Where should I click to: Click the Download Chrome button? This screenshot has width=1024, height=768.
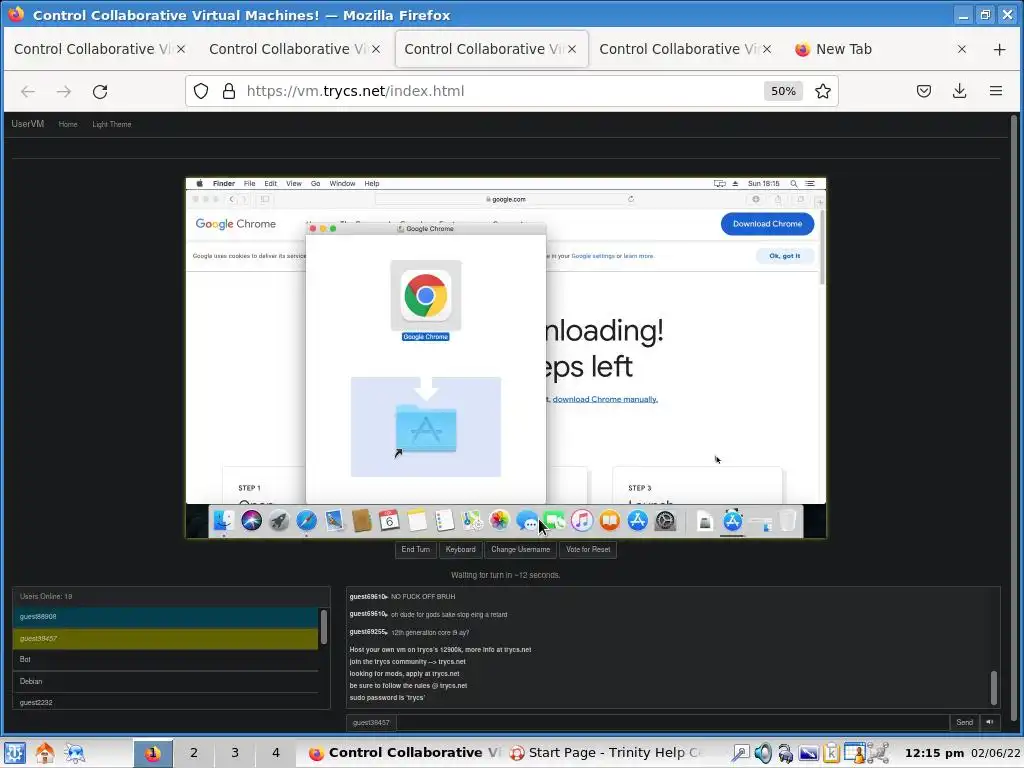[x=767, y=223]
